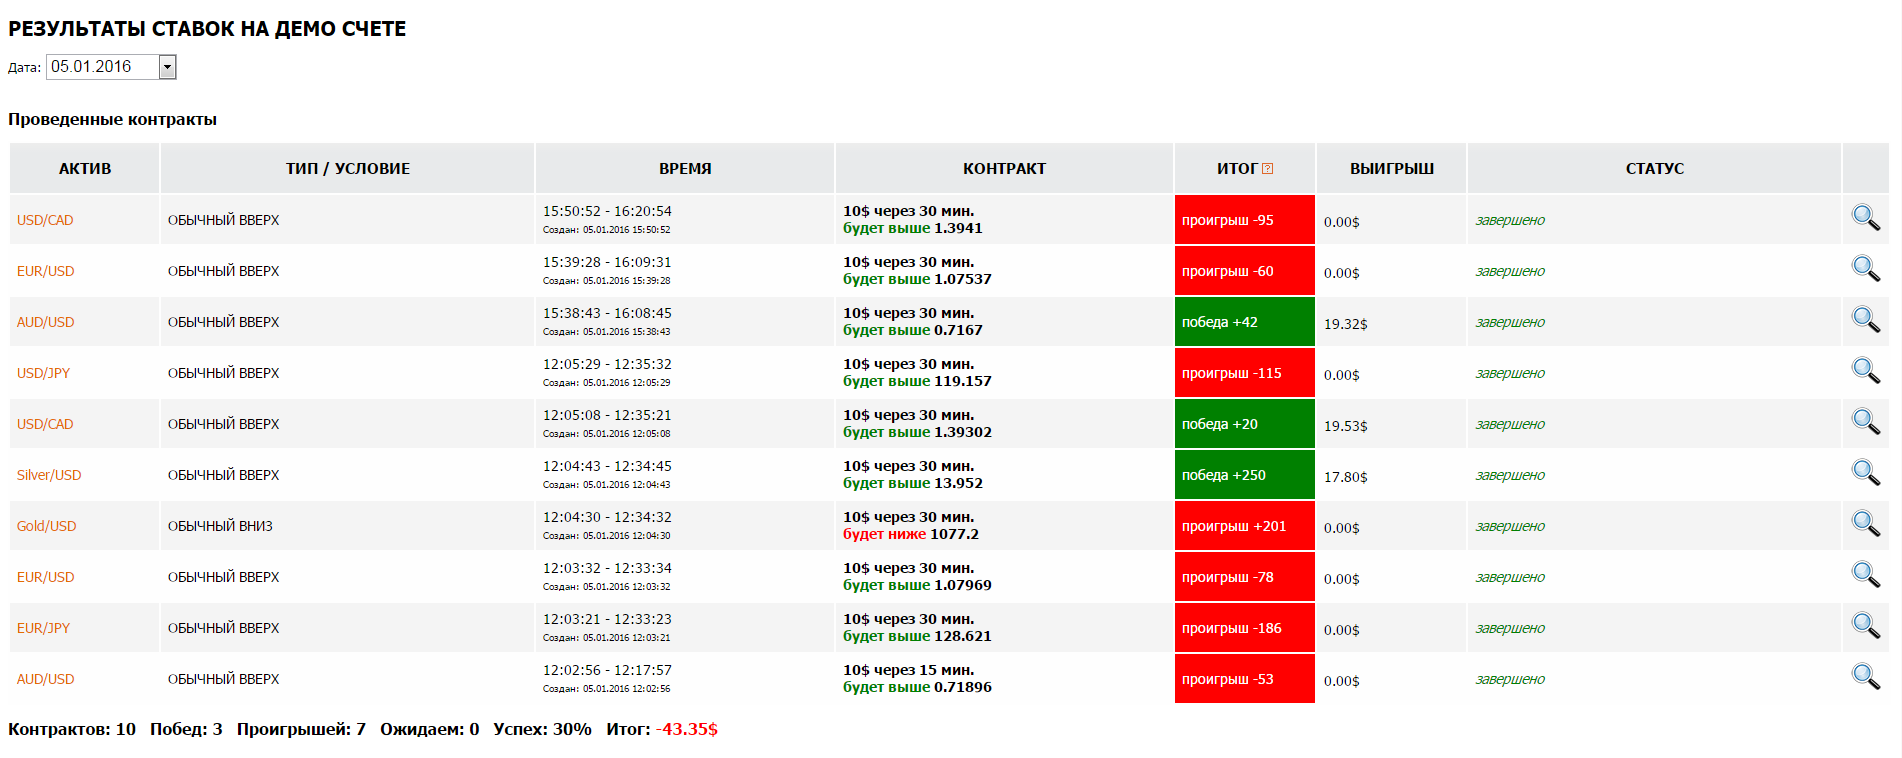Open the Gold/USD asset link
Screen dimensions: 1902x758
(46, 526)
